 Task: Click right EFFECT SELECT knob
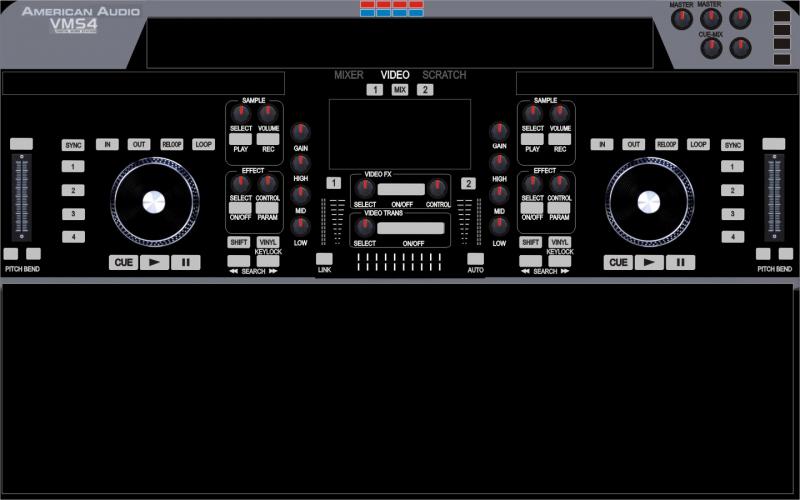(x=532, y=184)
